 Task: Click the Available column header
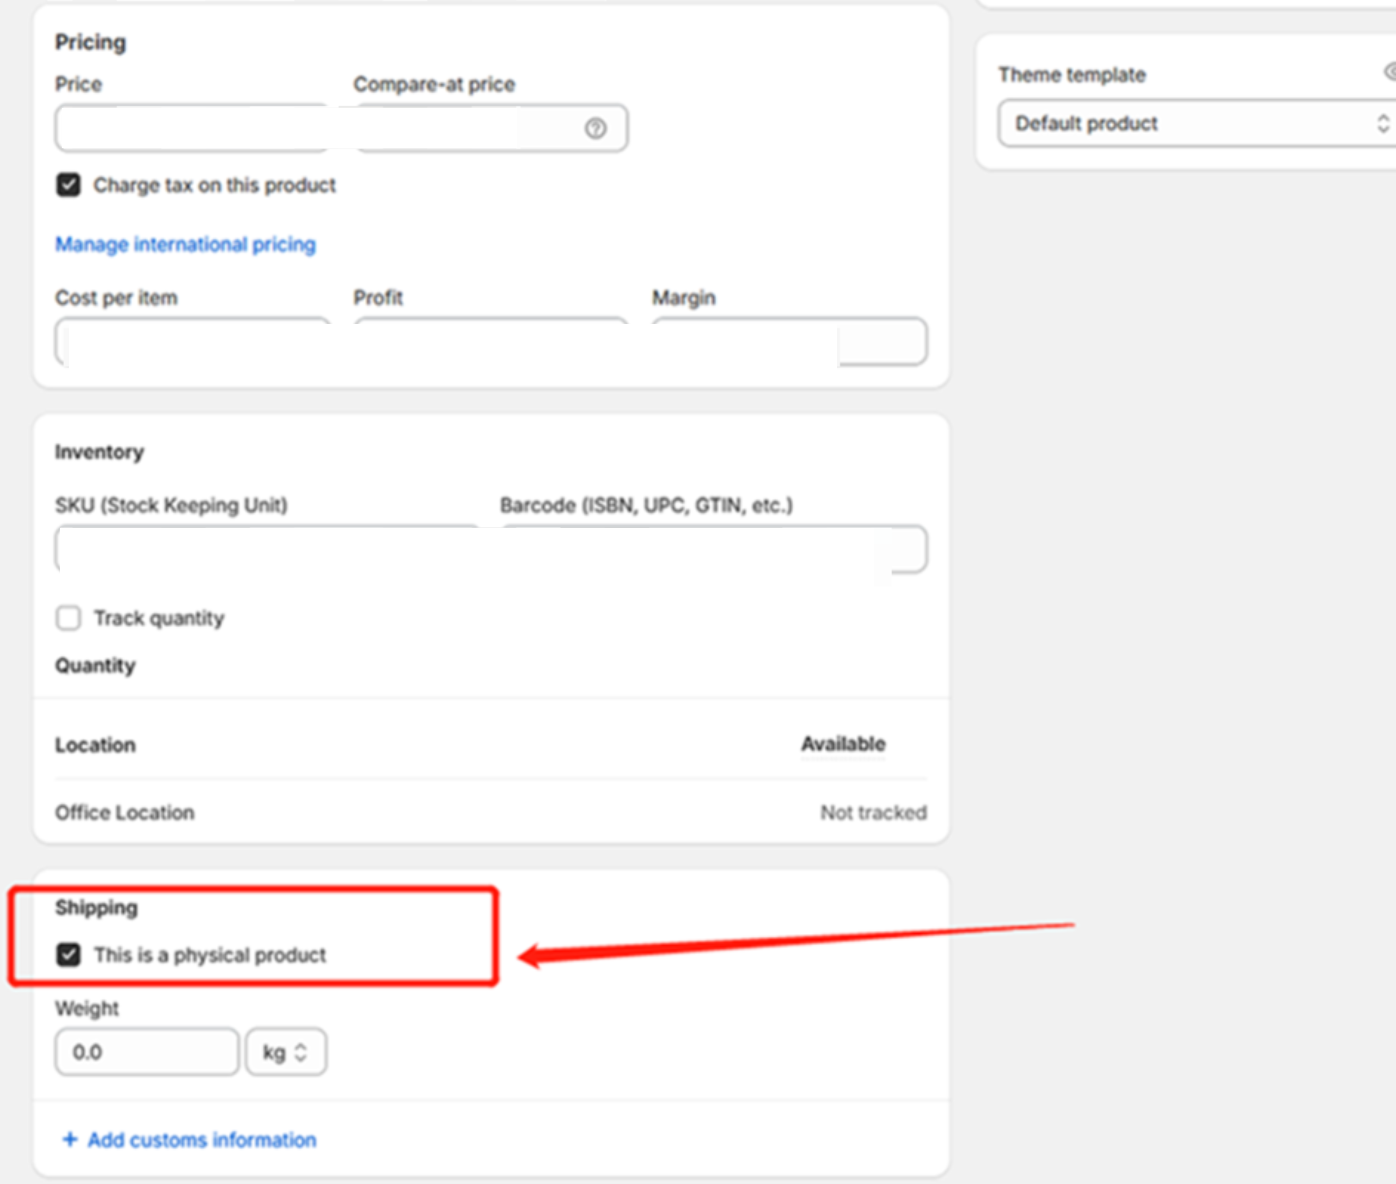pyautogui.click(x=843, y=744)
